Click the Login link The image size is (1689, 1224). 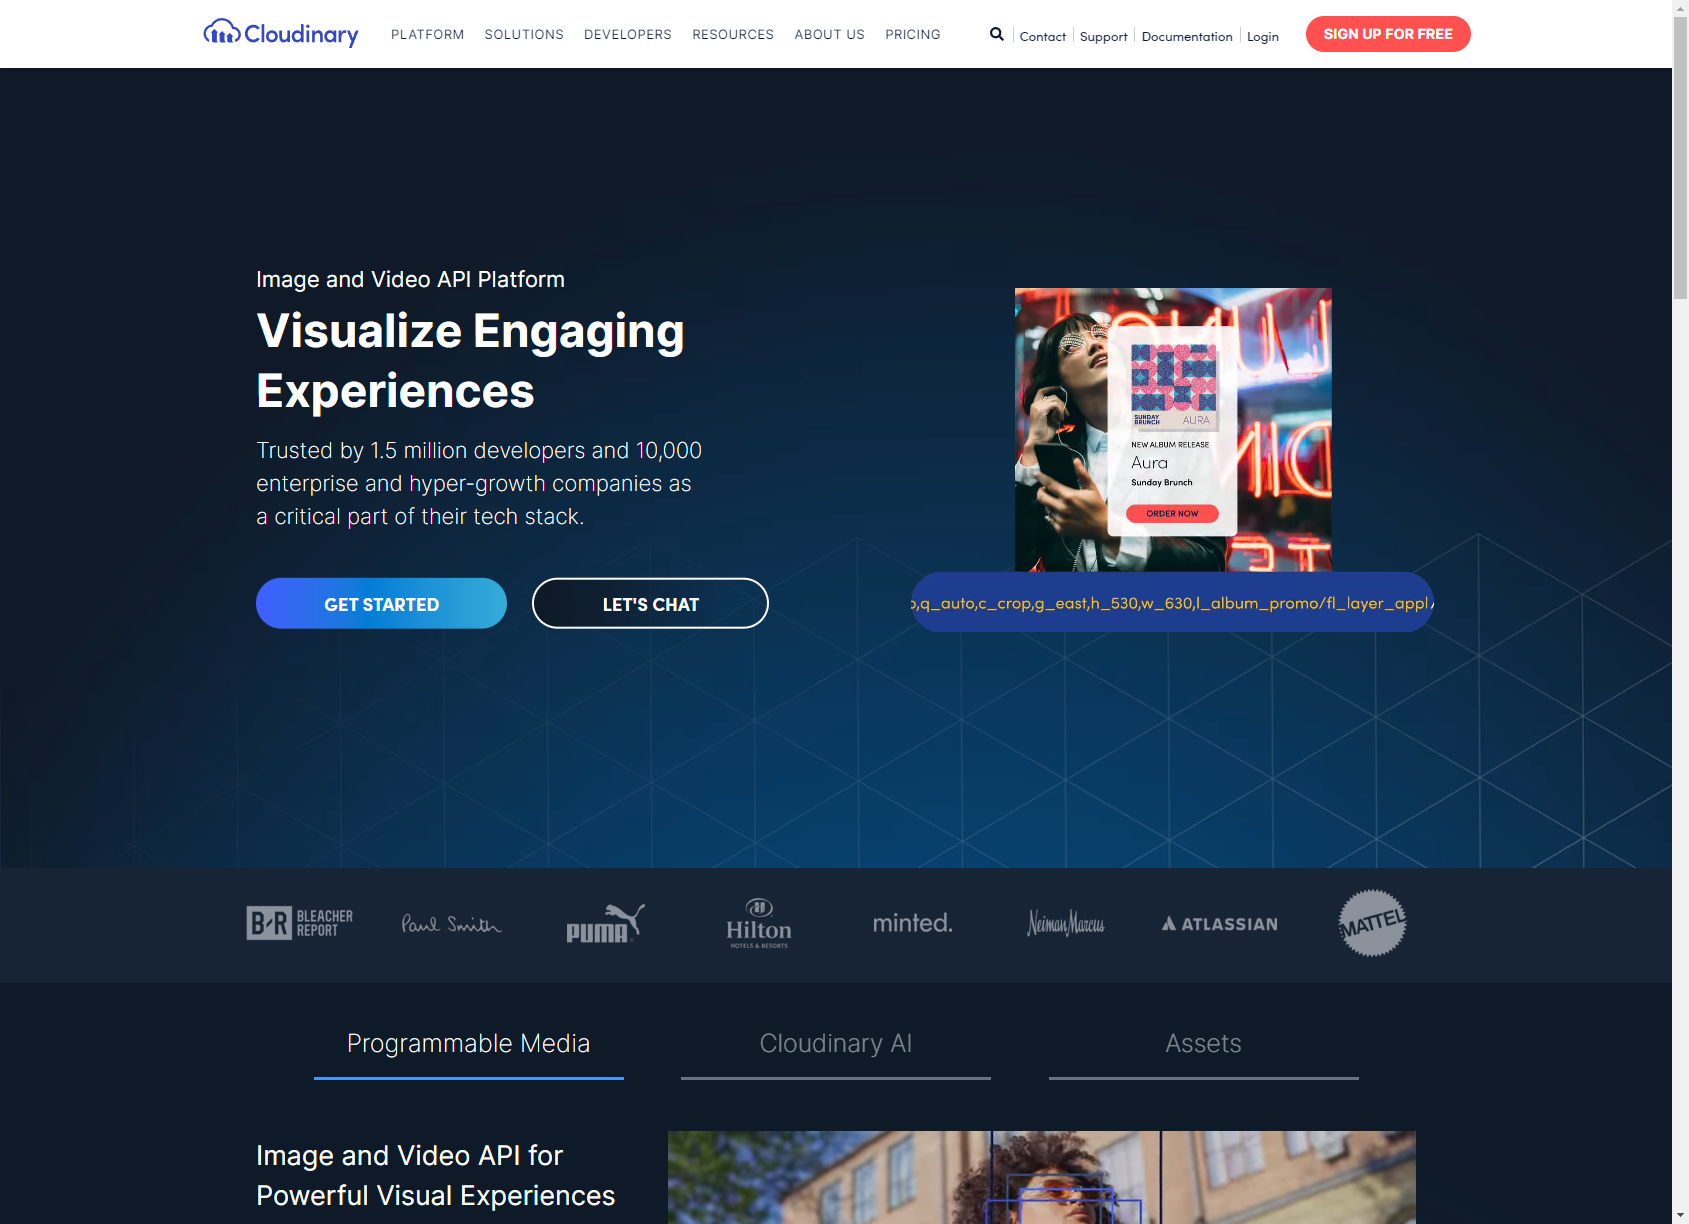[x=1263, y=36]
